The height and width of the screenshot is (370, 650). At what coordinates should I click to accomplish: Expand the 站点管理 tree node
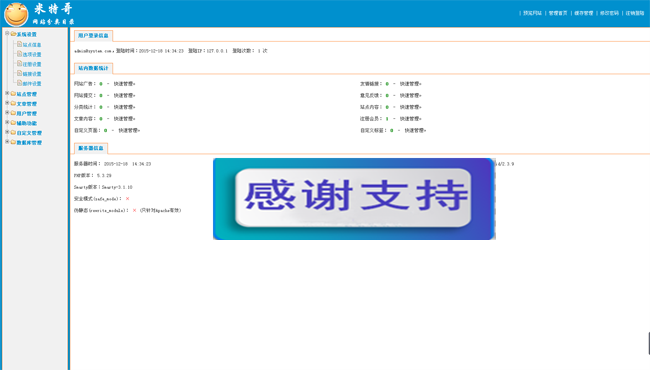pos(7,93)
